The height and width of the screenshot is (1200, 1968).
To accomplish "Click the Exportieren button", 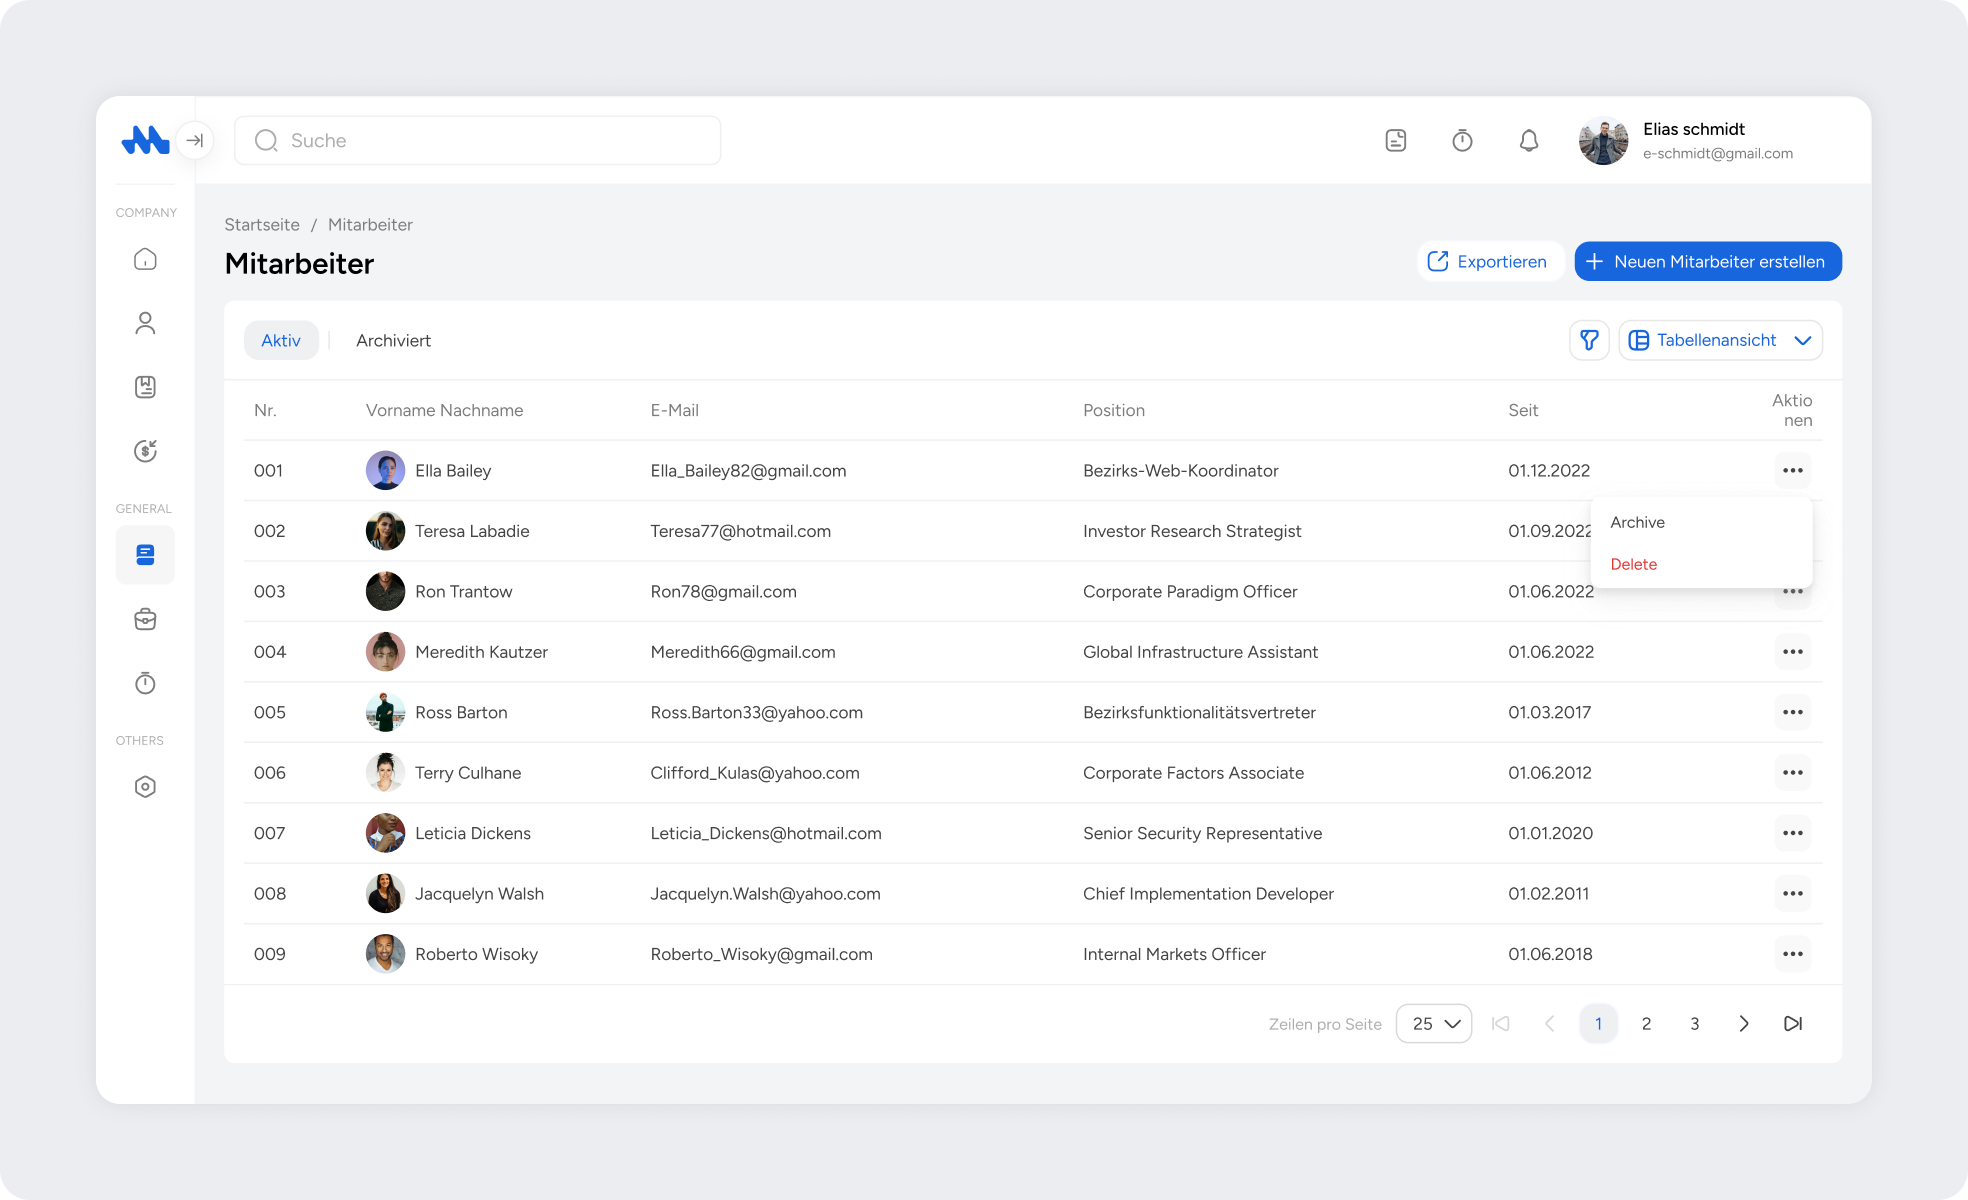I will point(1489,262).
